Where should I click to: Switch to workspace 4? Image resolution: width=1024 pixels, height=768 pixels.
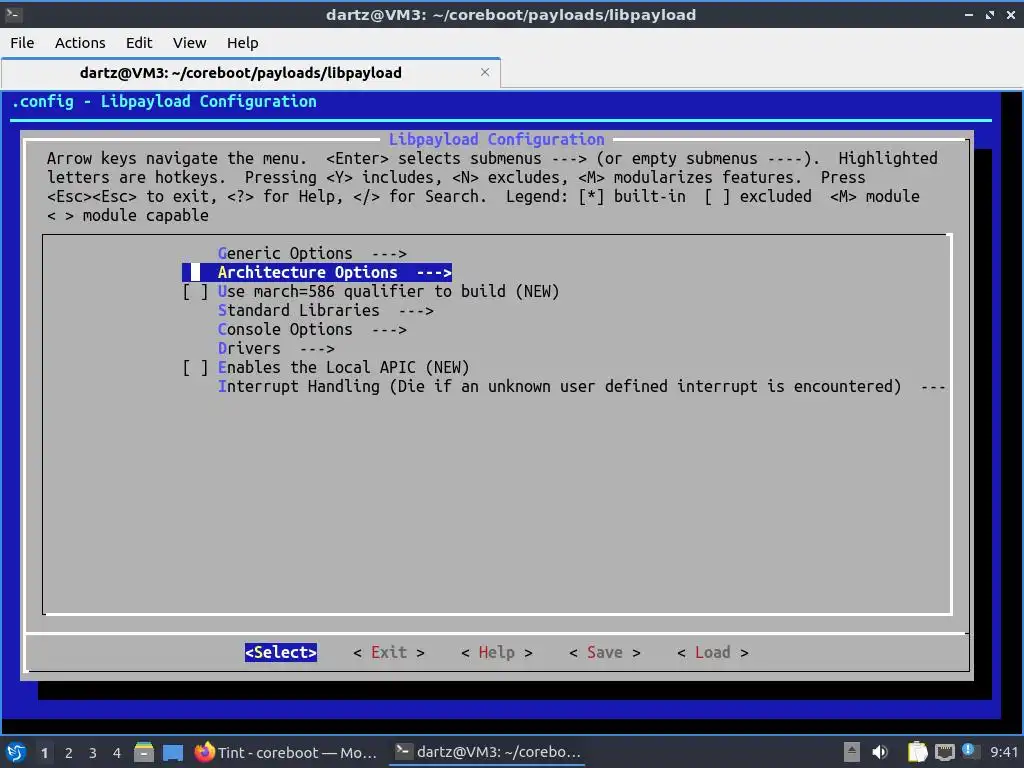(117, 753)
